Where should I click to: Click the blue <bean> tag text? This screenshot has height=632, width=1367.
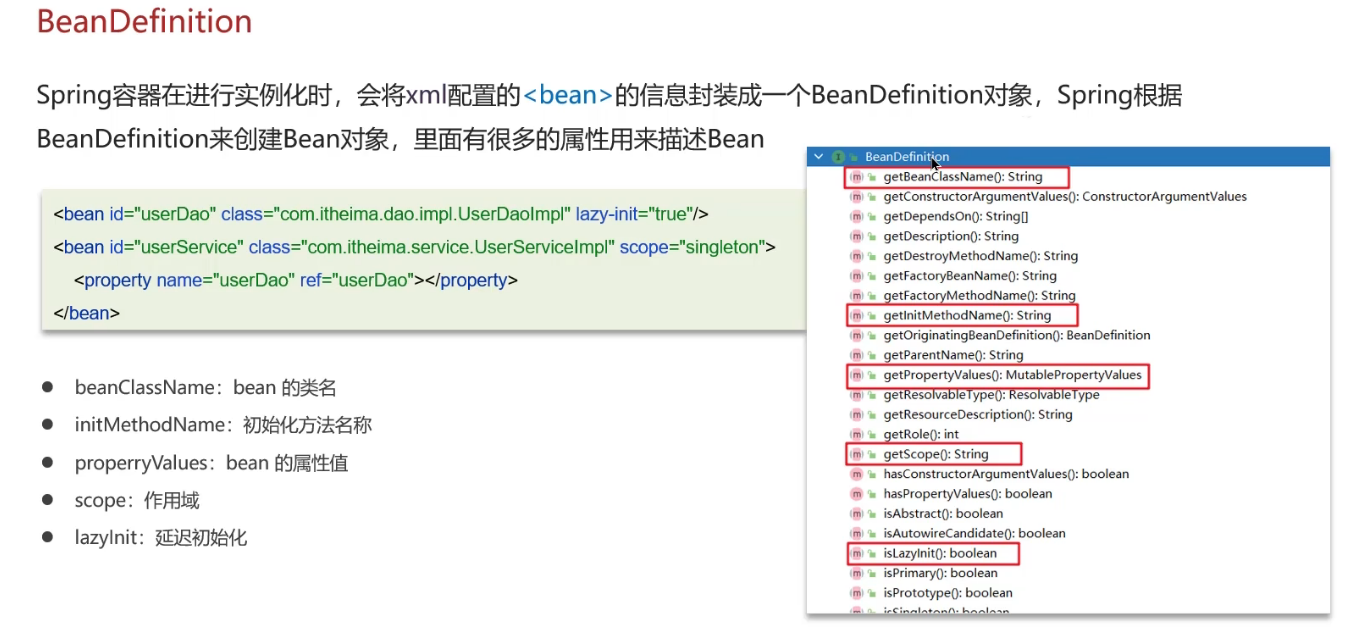(567, 96)
